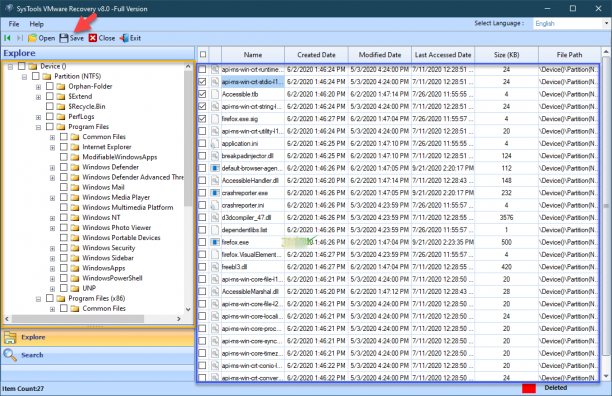Sort by the Name column header
This screenshot has width=612, height=396.
(253, 55)
